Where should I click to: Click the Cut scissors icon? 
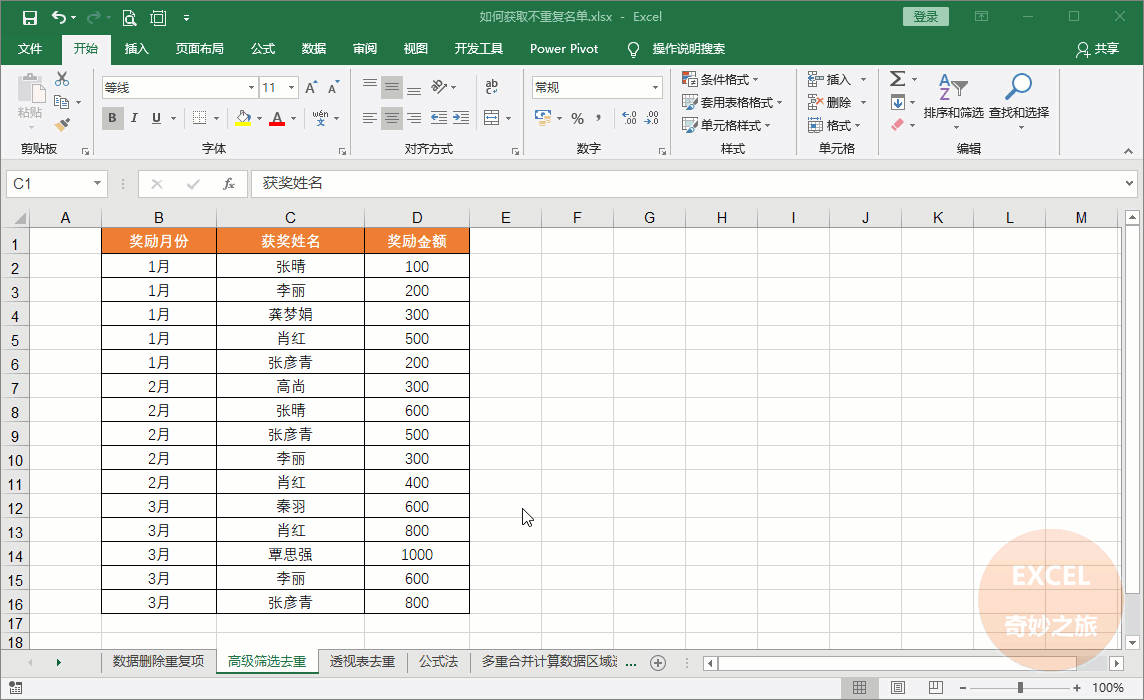pyautogui.click(x=62, y=79)
